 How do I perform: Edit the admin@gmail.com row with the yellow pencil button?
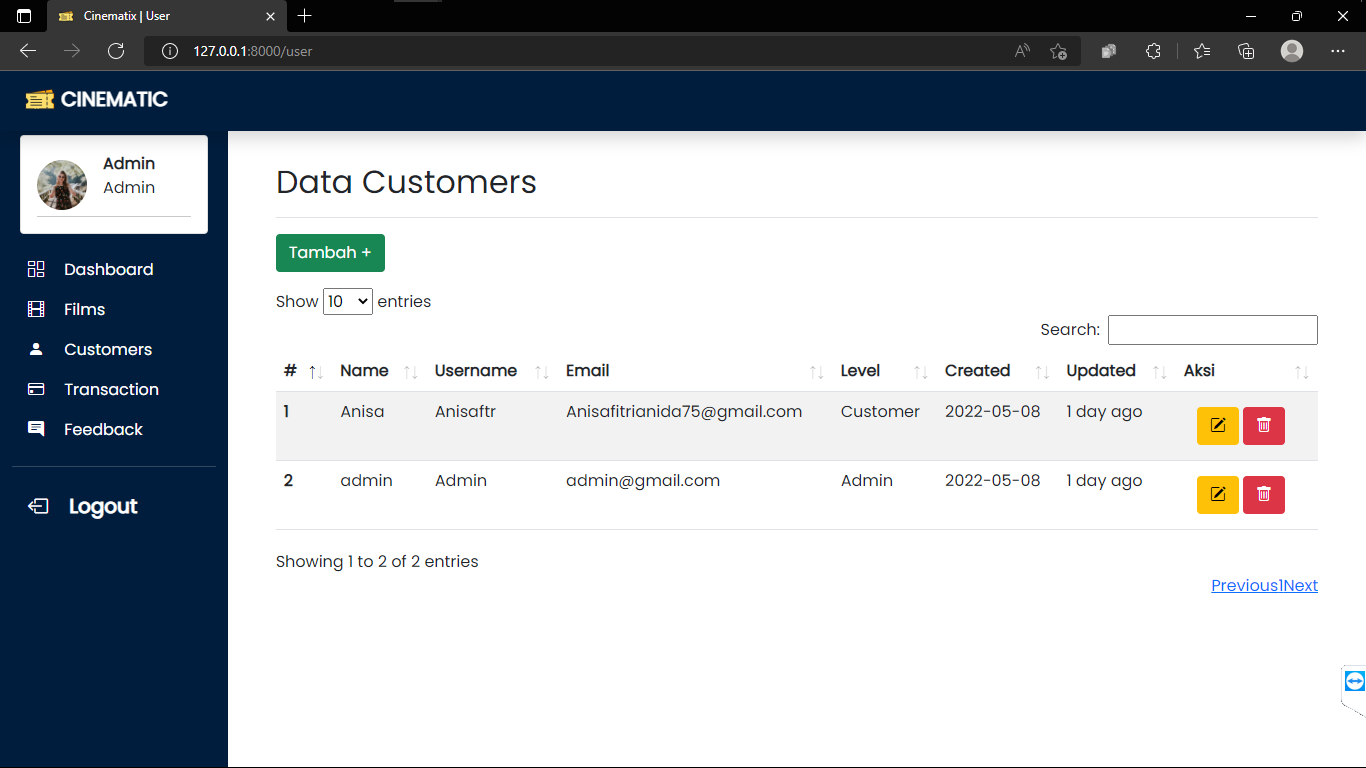tap(1218, 495)
